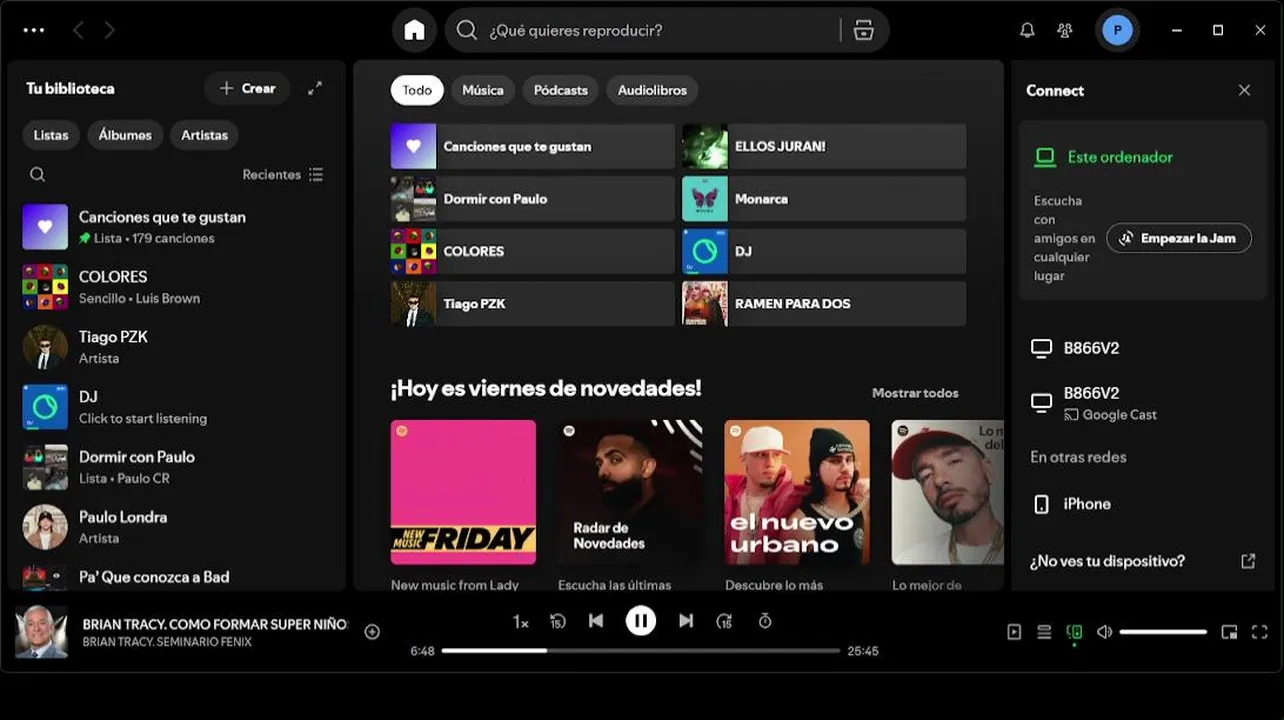The width and height of the screenshot is (1284, 720).
Task: Open friend activity icon
Action: [1065, 30]
